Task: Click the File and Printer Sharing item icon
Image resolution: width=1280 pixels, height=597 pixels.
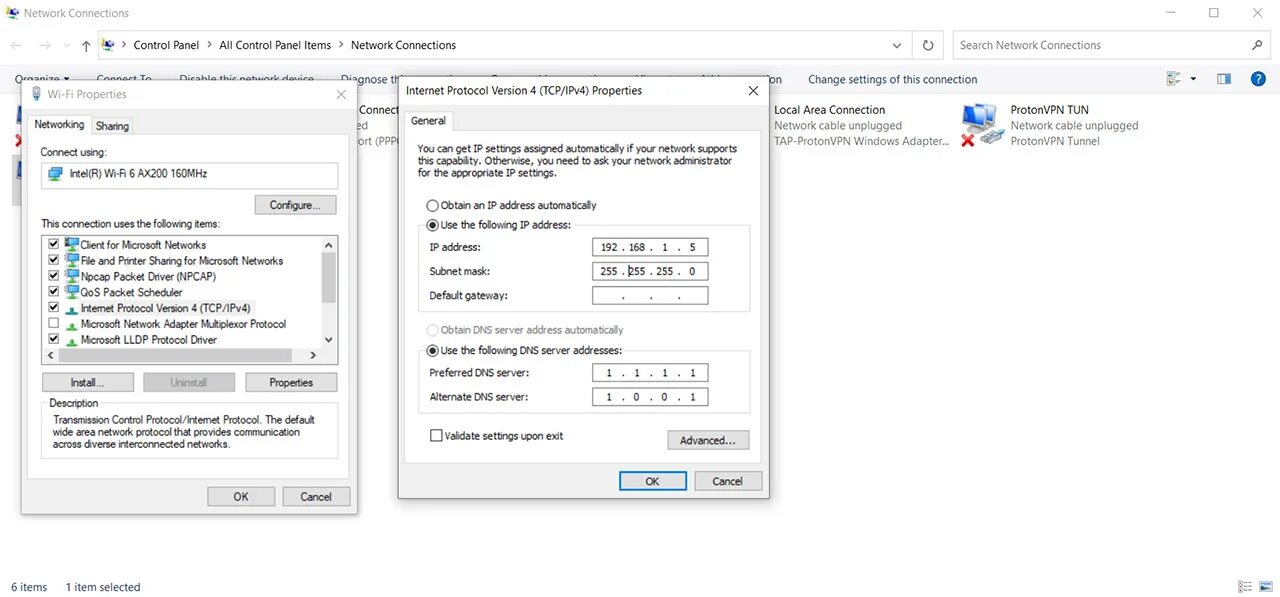Action: pos(72,261)
